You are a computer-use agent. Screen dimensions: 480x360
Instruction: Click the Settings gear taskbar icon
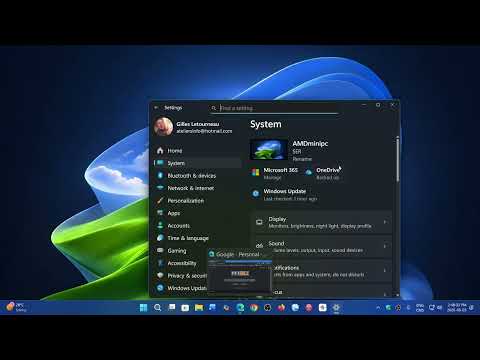point(336,307)
